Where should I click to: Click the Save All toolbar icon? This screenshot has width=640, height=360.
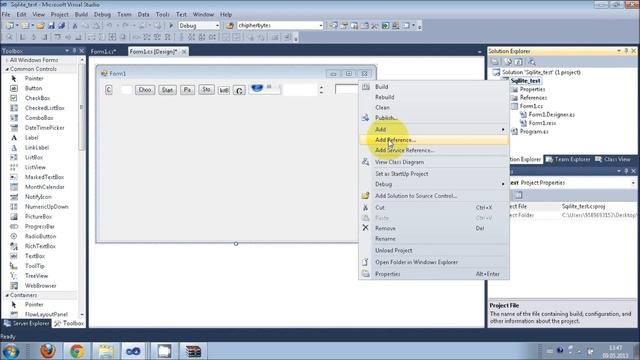point(61,26)
